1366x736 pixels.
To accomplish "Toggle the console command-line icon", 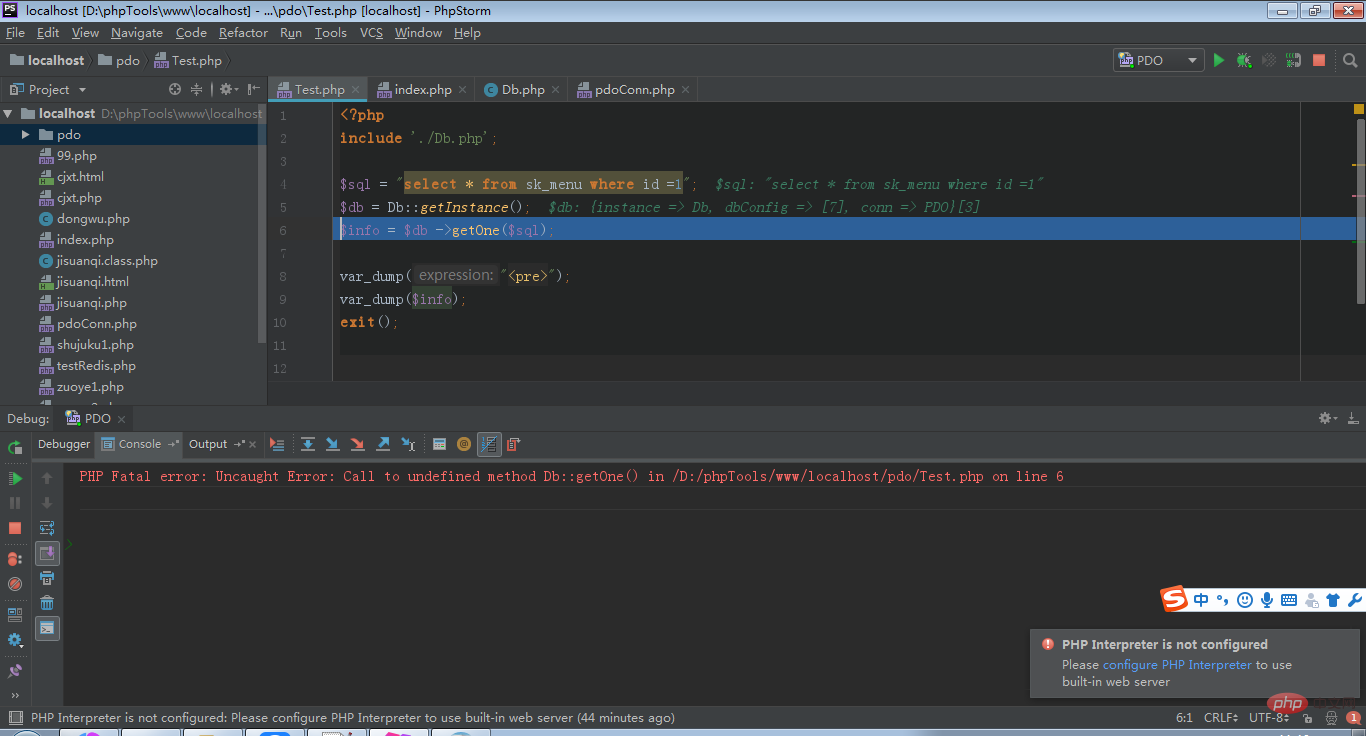I will click(47, 628).
